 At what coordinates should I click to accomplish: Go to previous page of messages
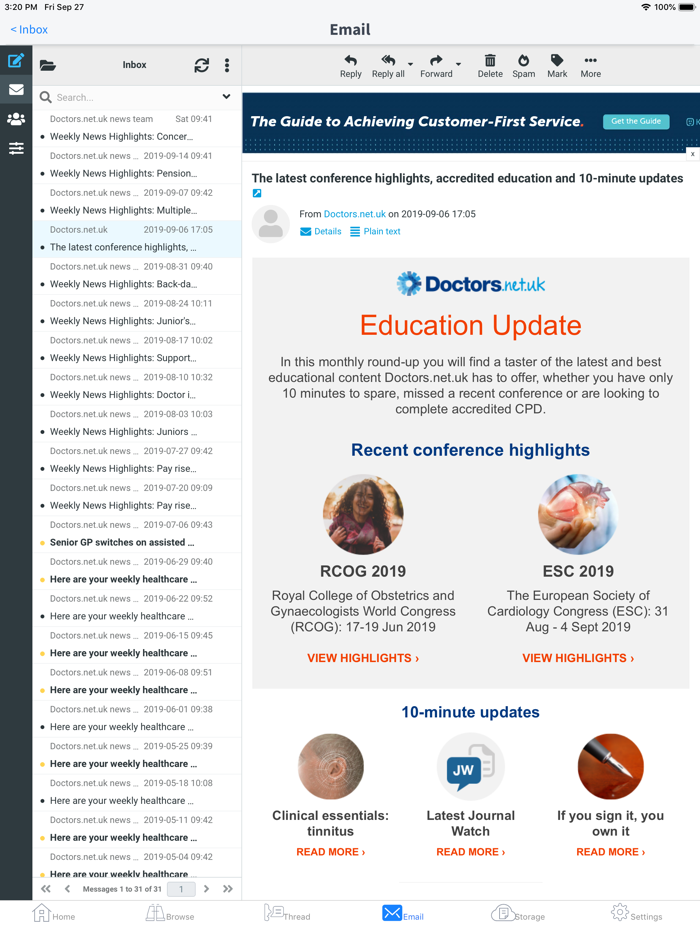click(x=67, y=889)
